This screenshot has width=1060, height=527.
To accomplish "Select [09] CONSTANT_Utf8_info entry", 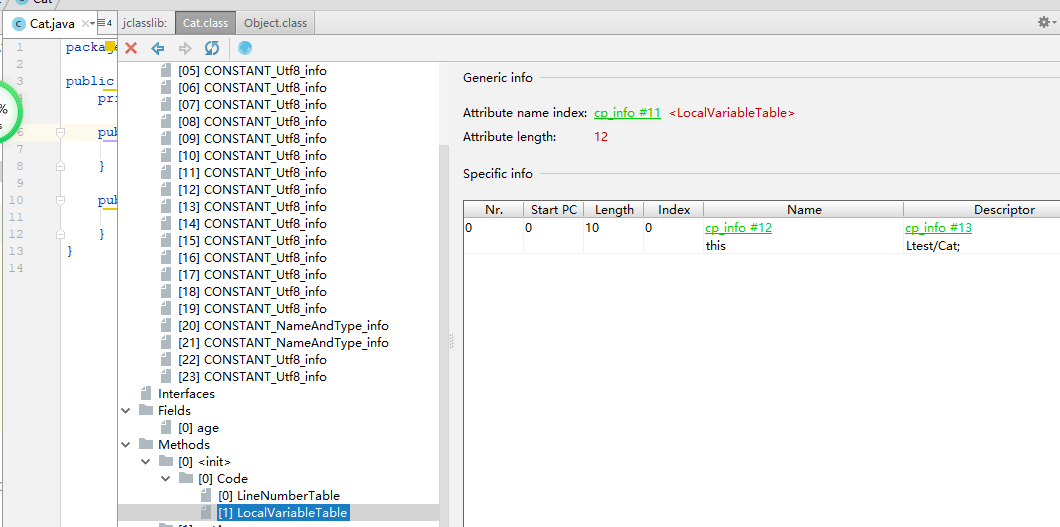I will point(252,139).
